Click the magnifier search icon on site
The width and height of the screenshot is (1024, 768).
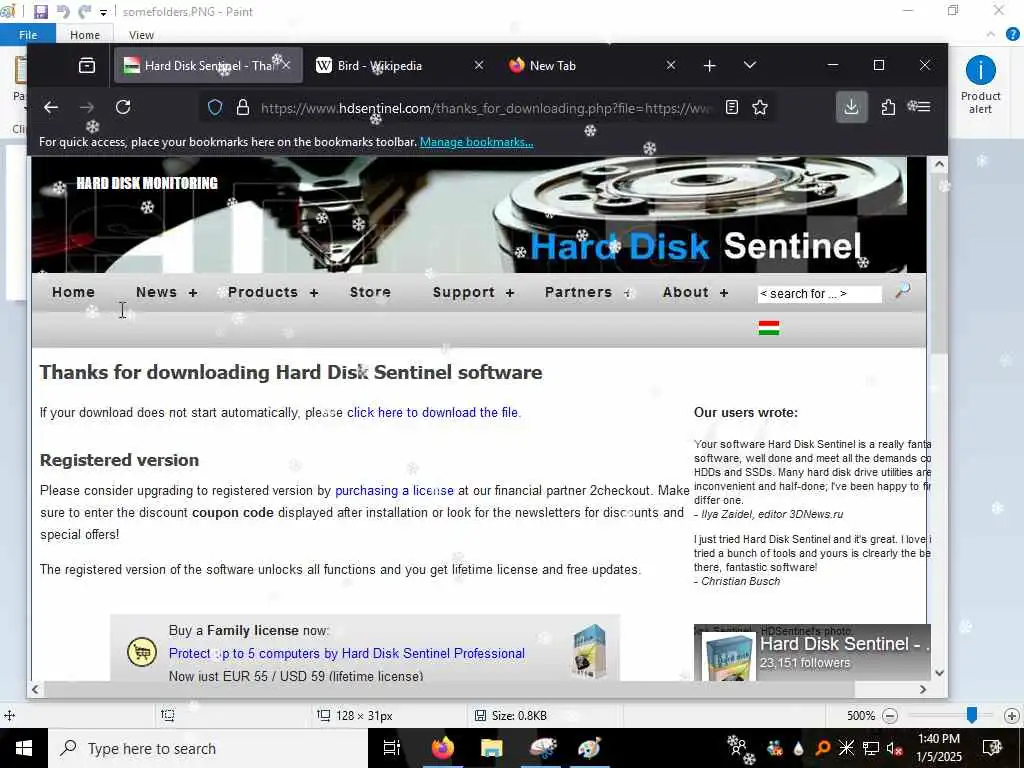tap(902, 291)
